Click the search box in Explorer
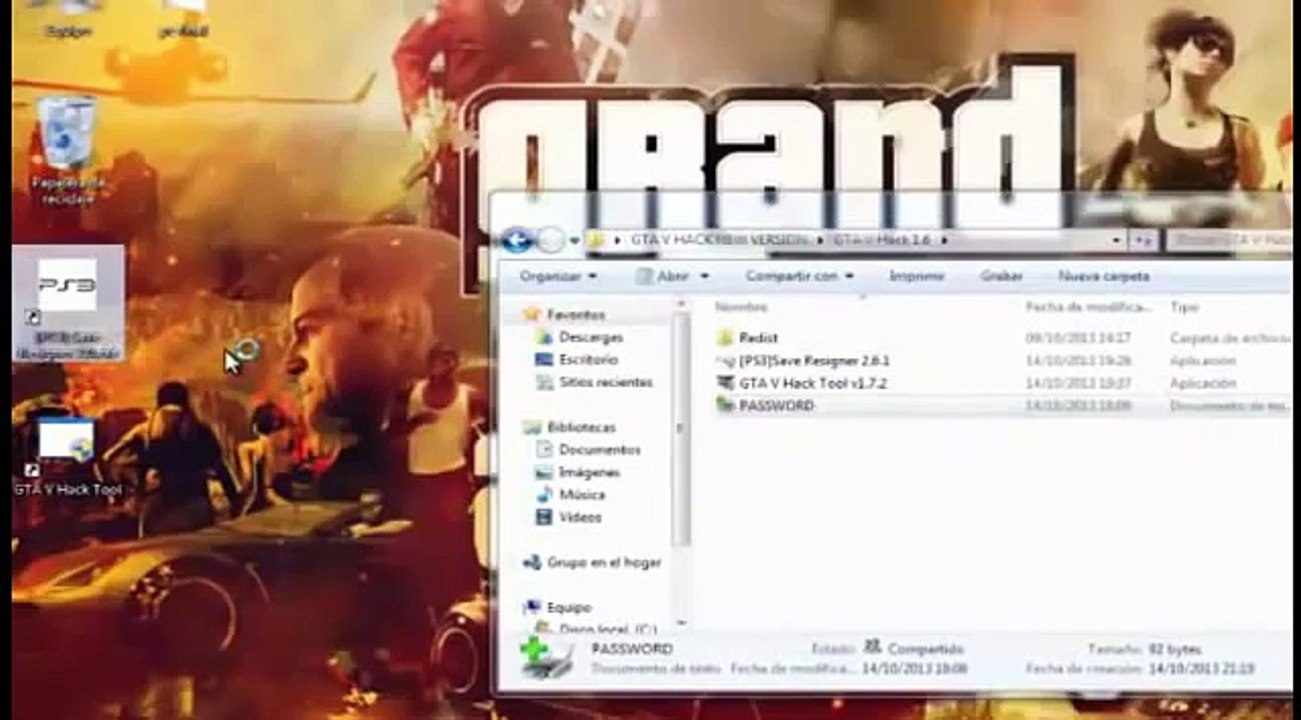Screen dimensions: 1301x720 1229,241
